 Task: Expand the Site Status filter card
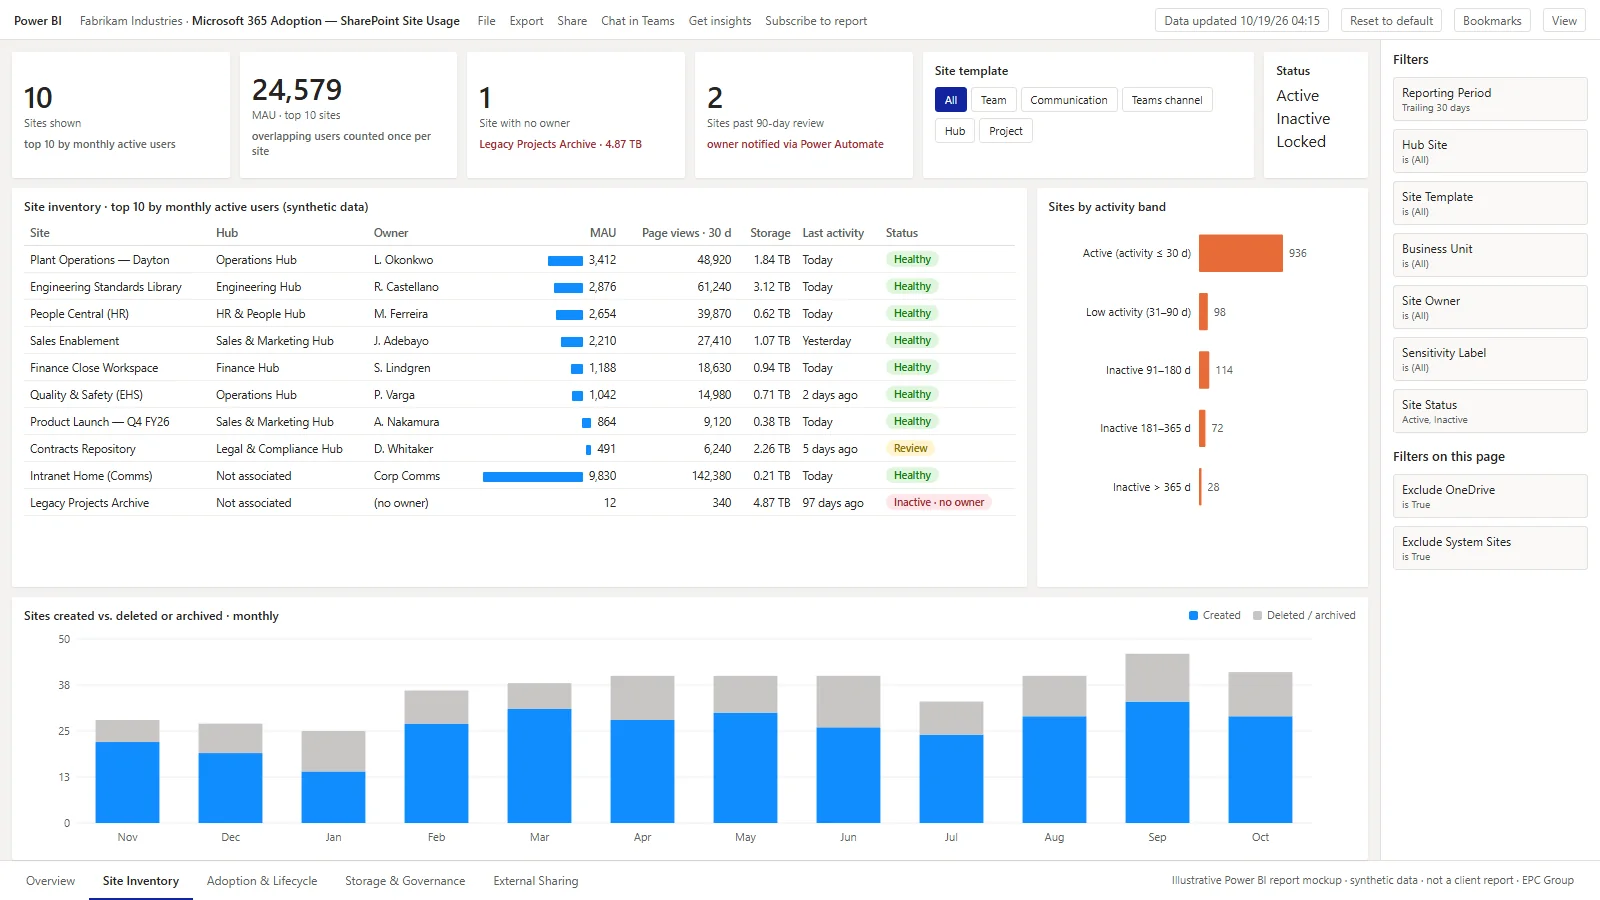tap(1490, 411)
